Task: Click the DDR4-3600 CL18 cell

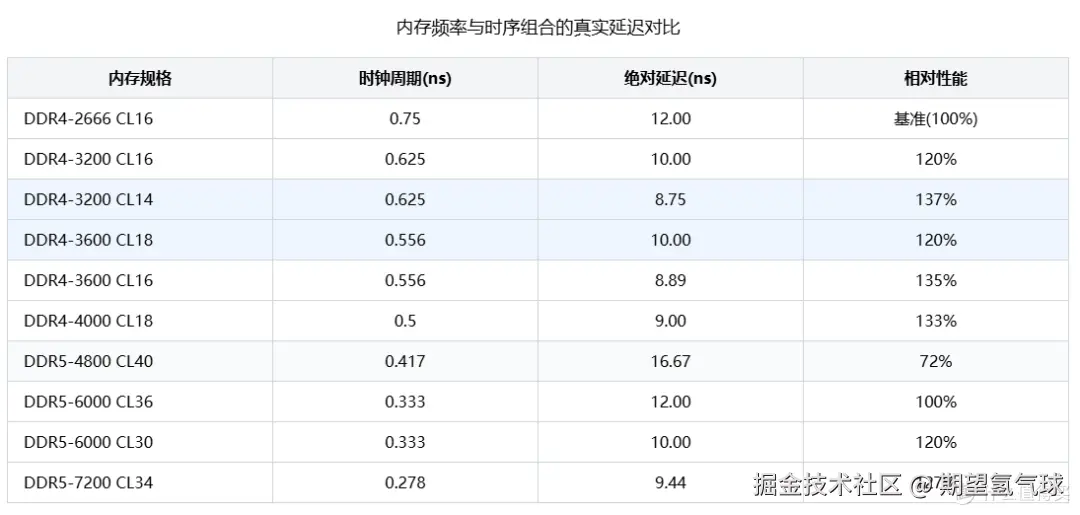Action: pos(88,240)
